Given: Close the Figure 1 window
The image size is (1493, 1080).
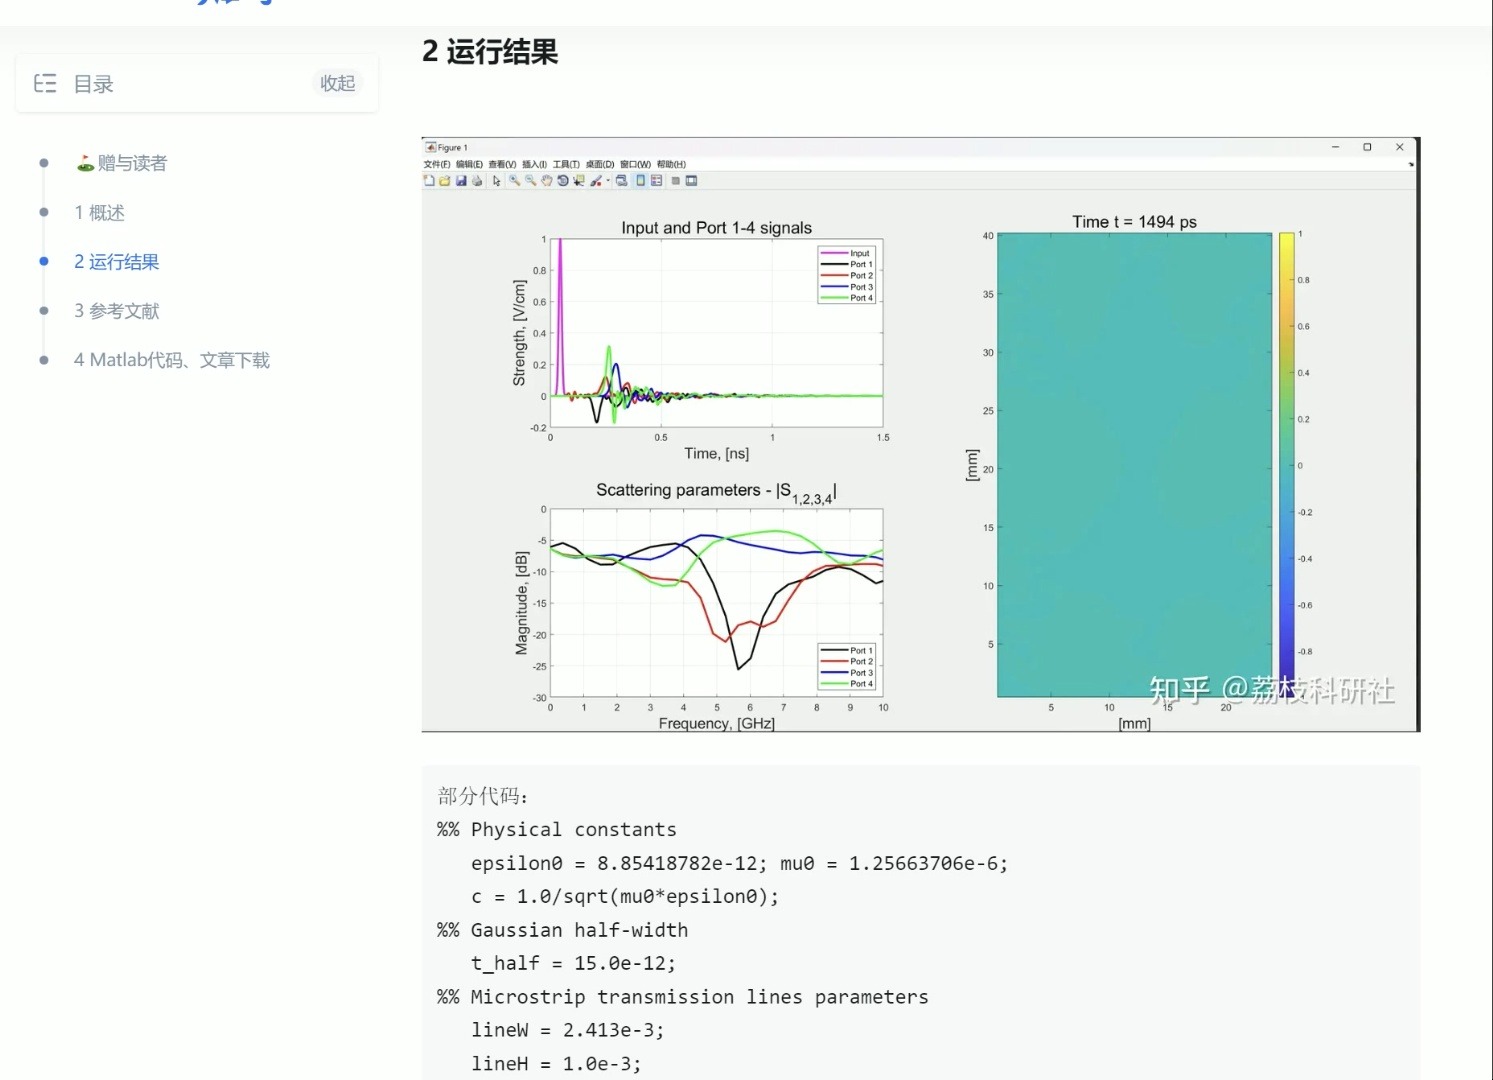Looking at the screenshot, I should tap(1400, 147).
